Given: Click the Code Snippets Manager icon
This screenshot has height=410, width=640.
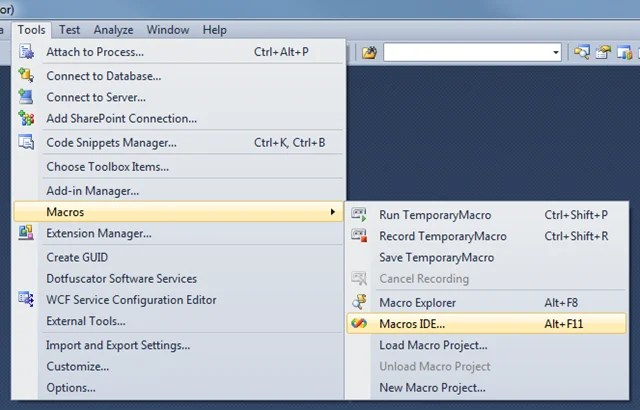Looking at the screenshot, I should point(26,143).
